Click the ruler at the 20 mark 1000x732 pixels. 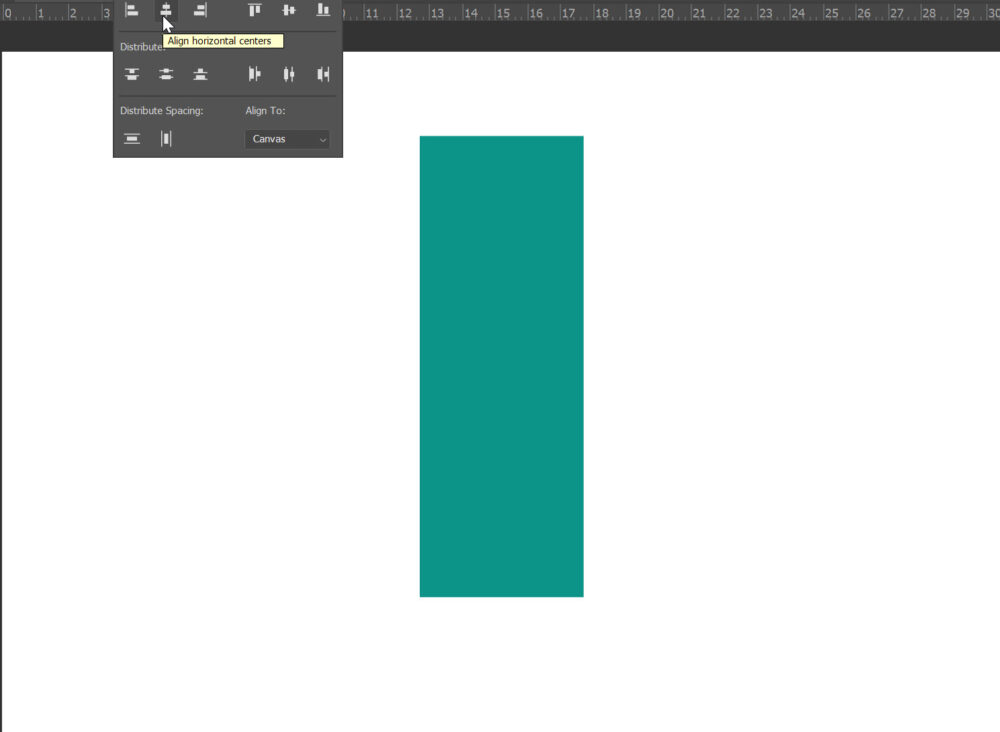(667, 14)
